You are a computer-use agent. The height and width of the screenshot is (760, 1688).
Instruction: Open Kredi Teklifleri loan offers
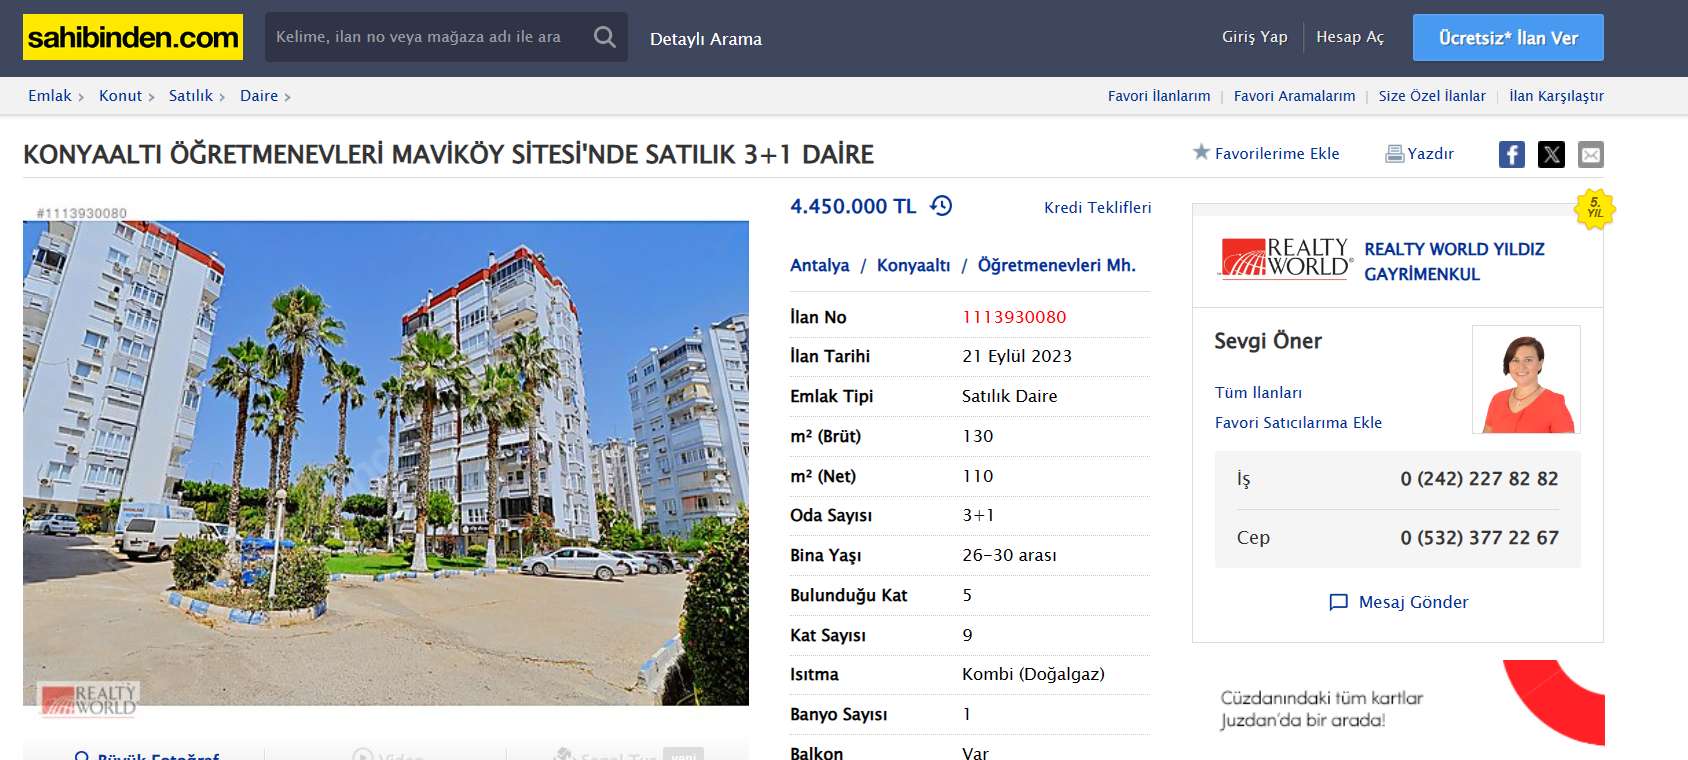pyautogui.click(x=1098, y=207)
